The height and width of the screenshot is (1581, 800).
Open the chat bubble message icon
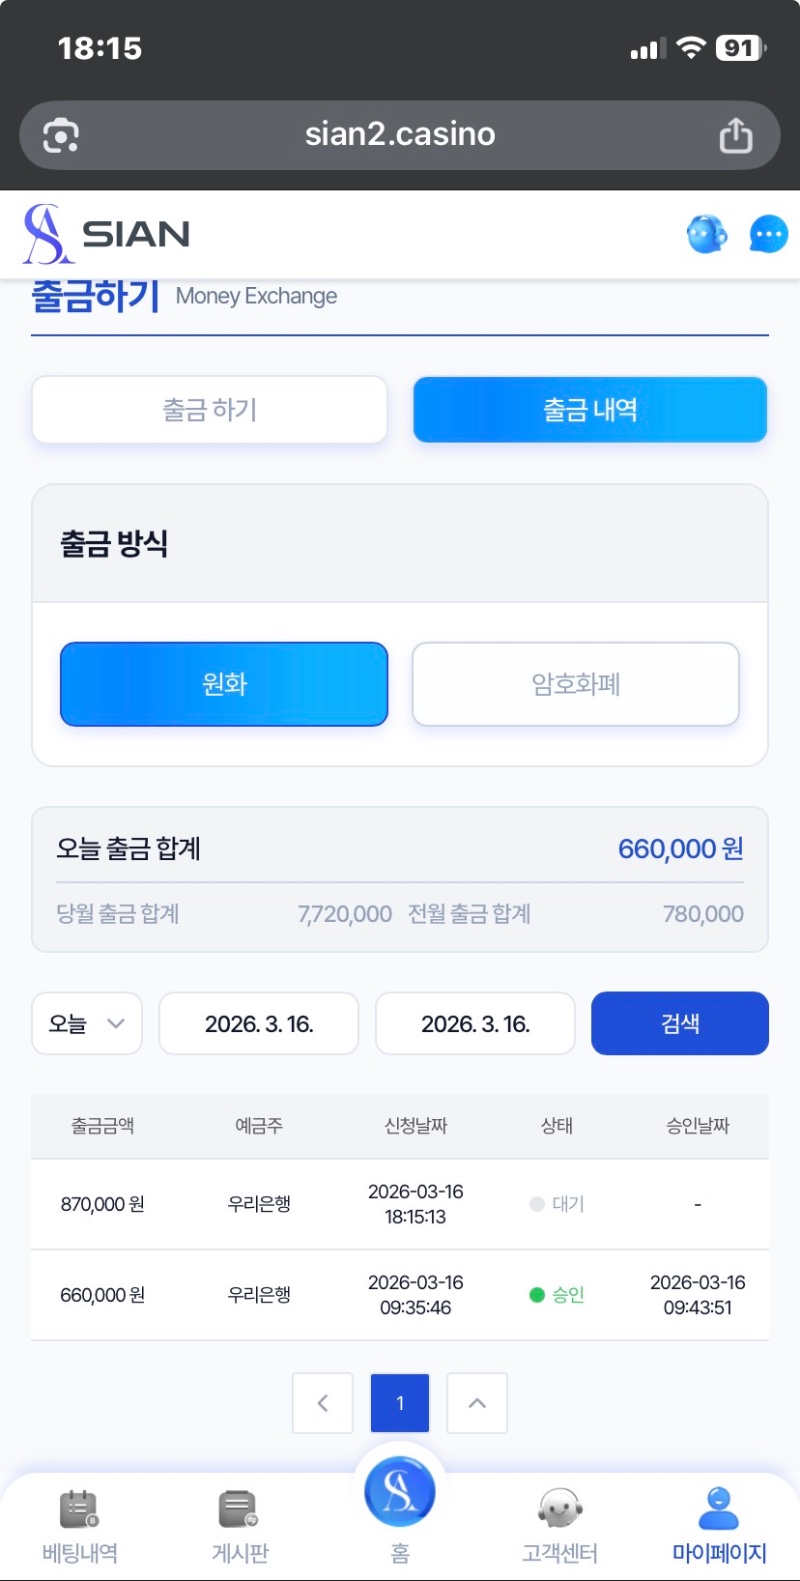pos(768,235)
